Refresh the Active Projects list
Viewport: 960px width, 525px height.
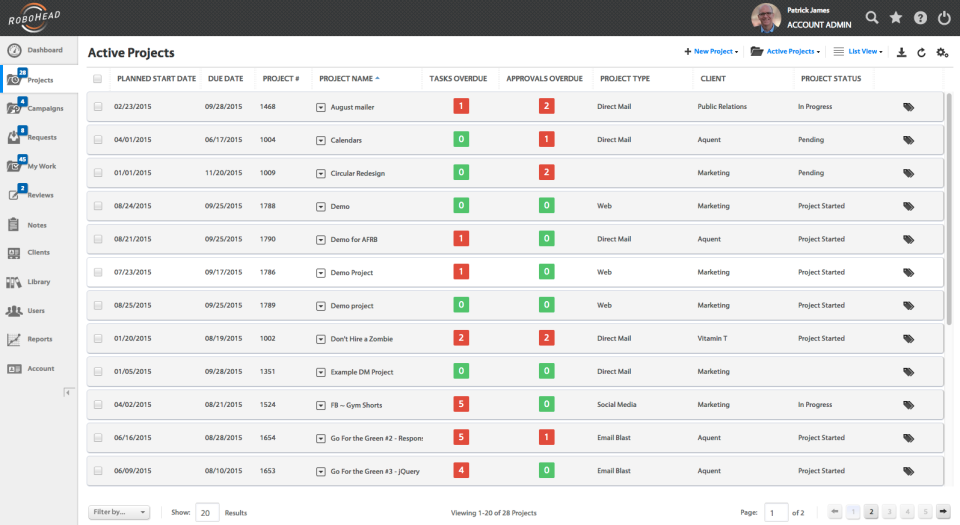coord(921,52)
